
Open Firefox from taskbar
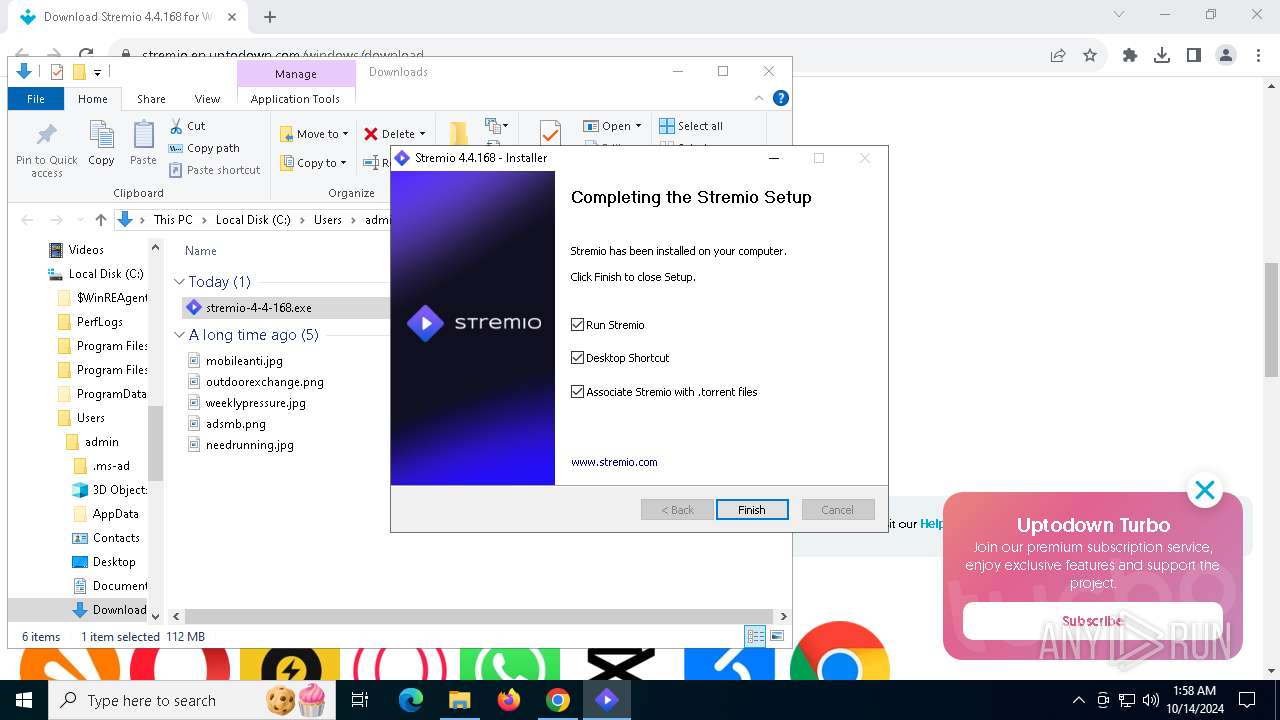pos(509,700)
